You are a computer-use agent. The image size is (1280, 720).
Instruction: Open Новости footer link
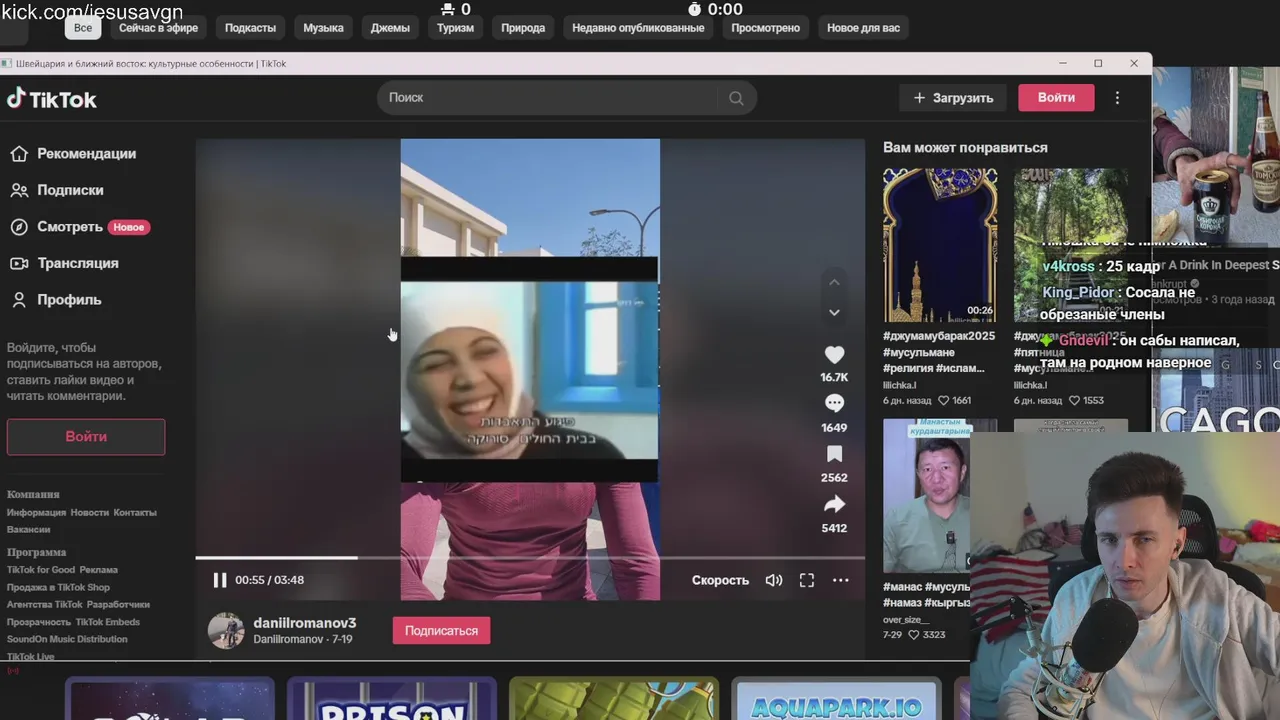[90, 513]
